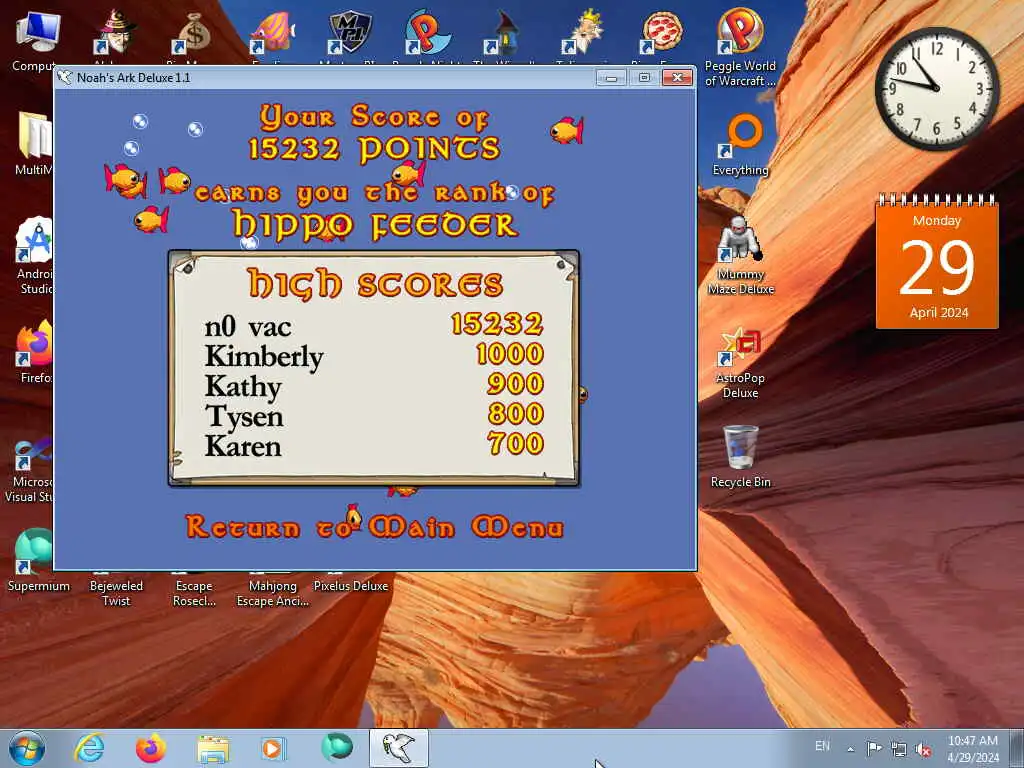Click the 700 score entry

pos(516,444)
